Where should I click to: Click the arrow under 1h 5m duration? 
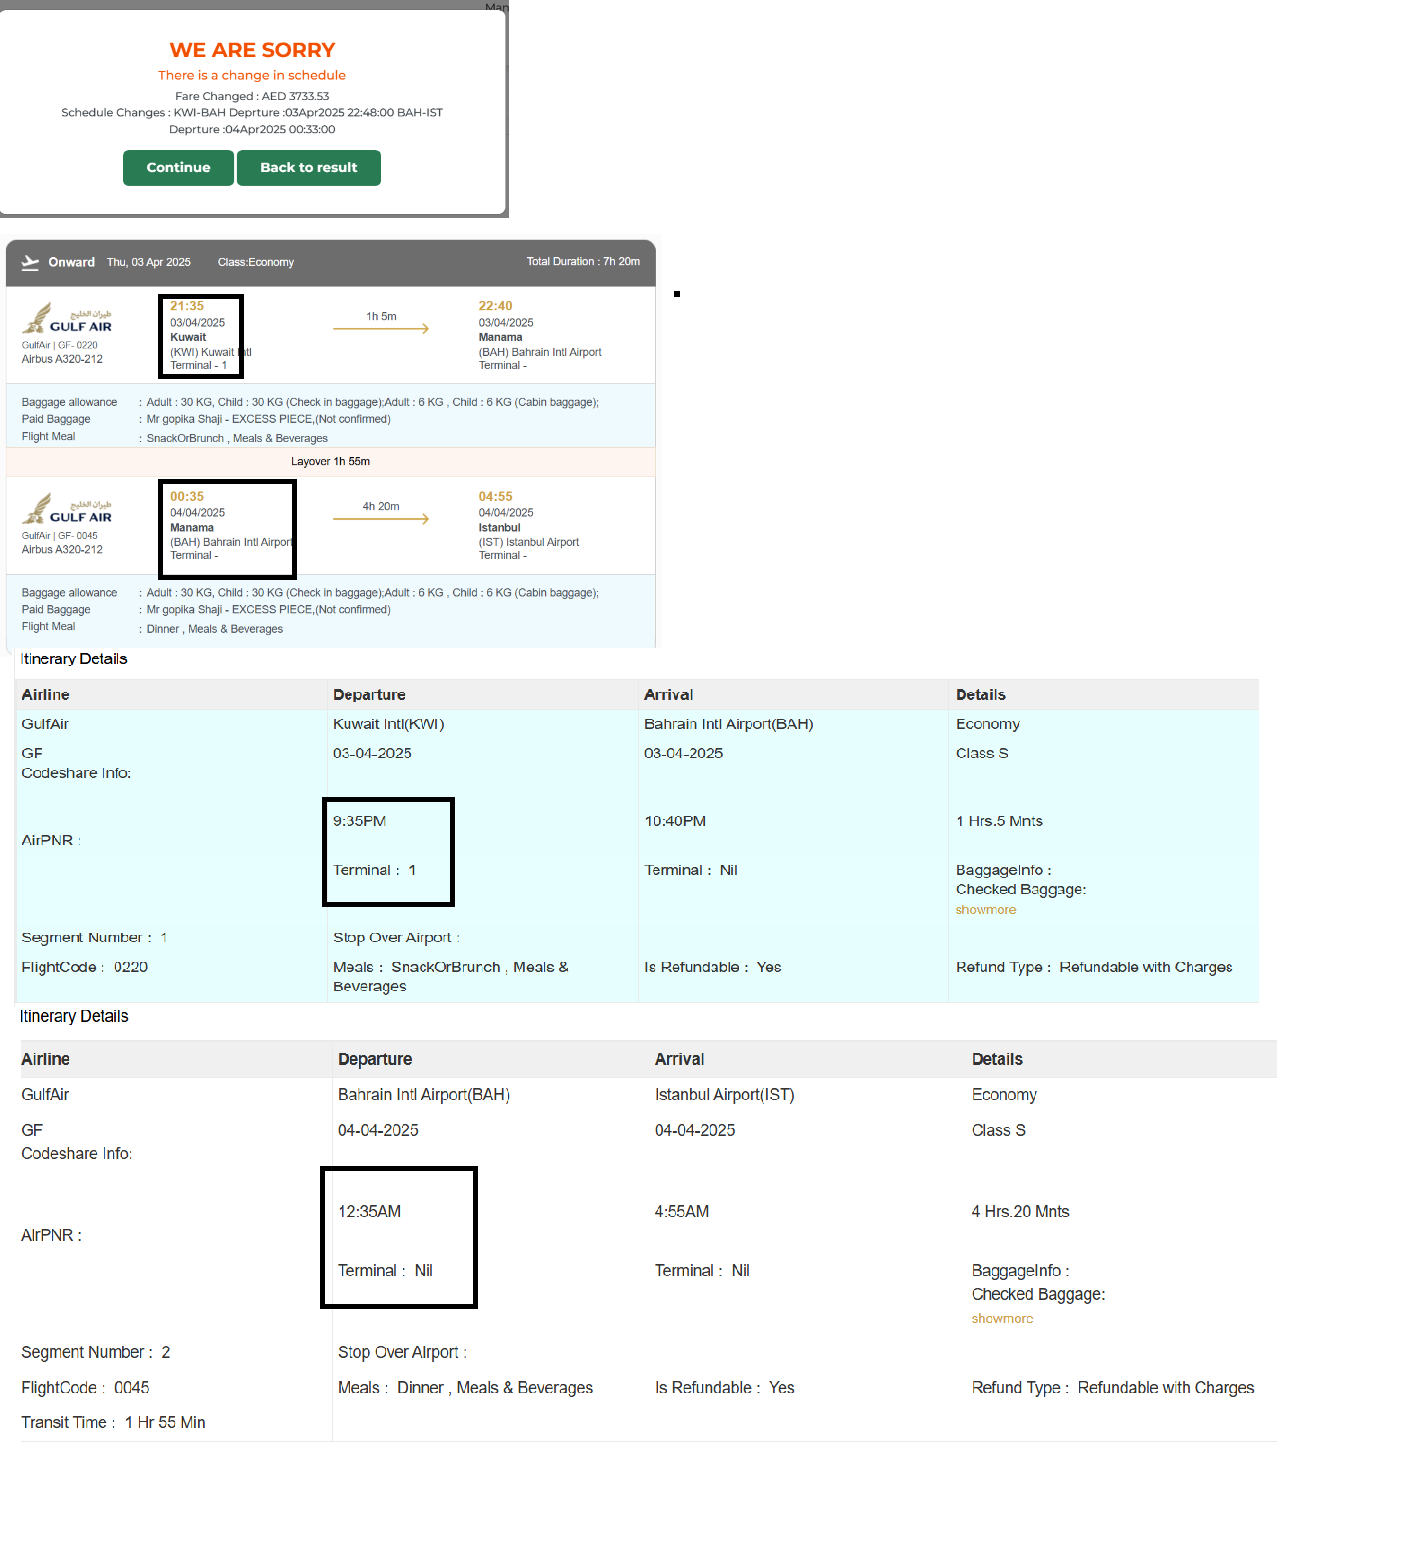click(x=381, y=329)
